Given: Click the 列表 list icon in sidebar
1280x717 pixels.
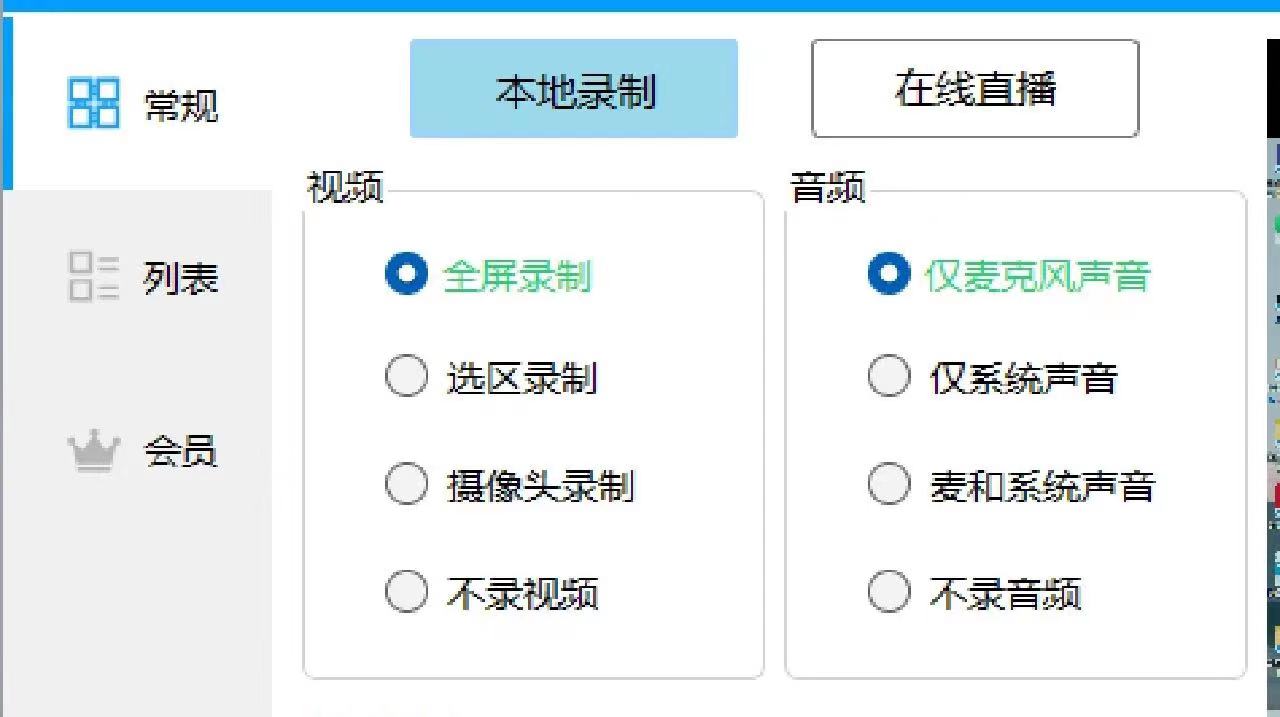Looking at the screenshot, I should [x=91, y=278].
